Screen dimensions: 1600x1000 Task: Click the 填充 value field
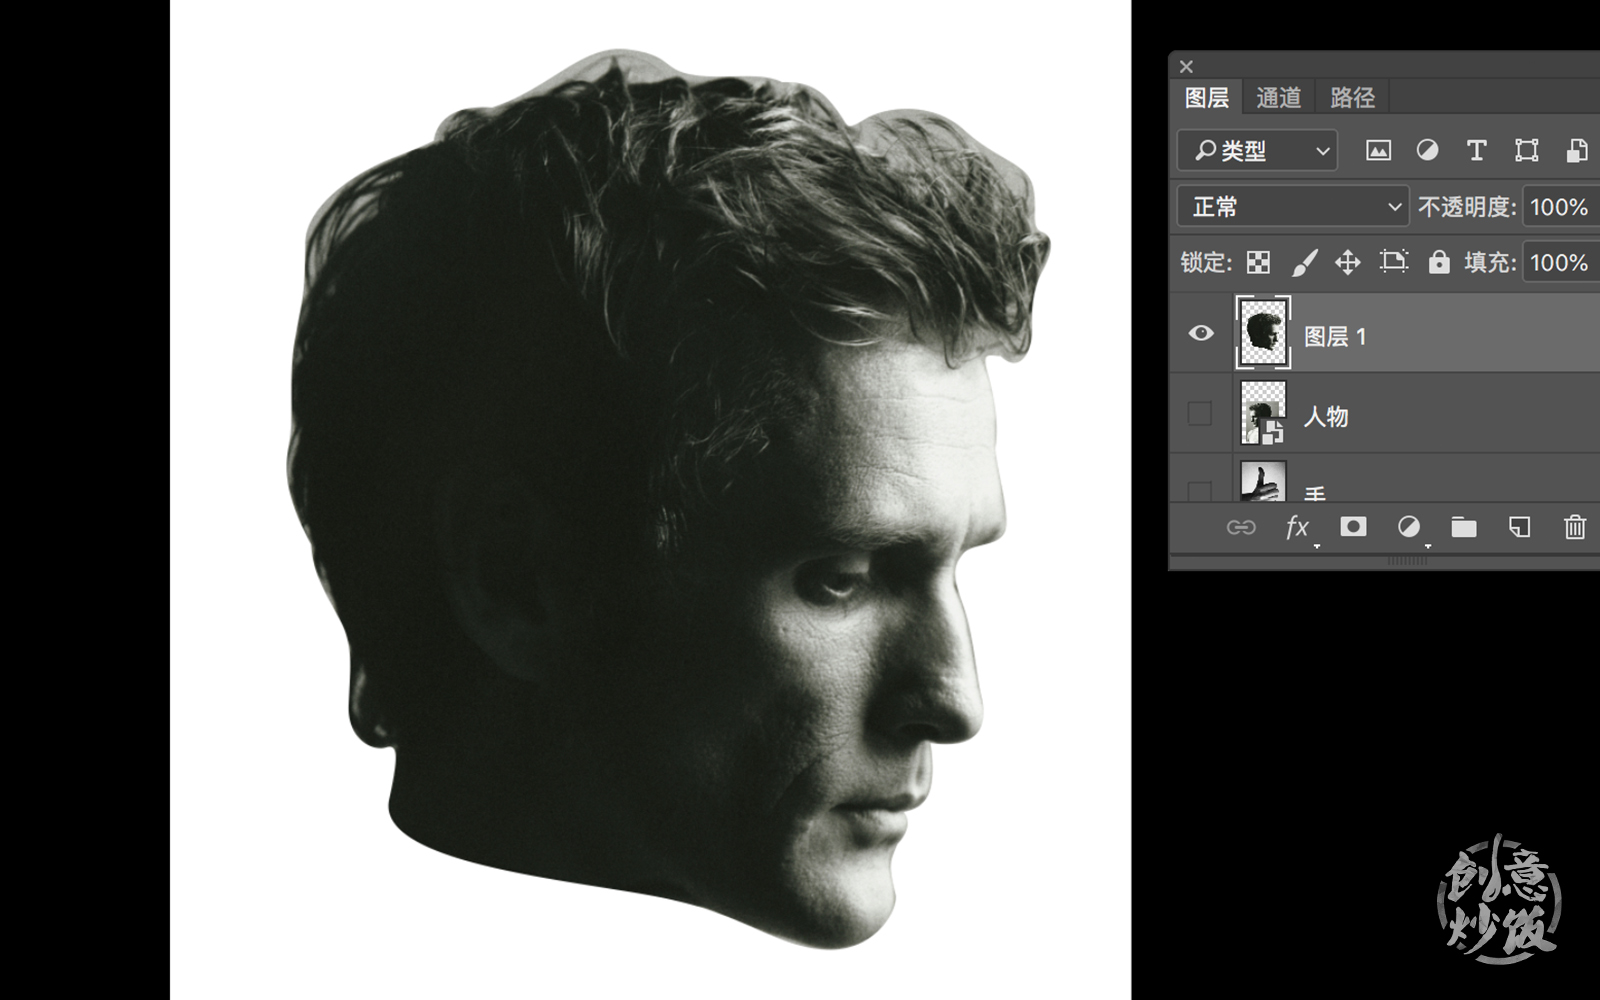click(x=1561, y=263)
